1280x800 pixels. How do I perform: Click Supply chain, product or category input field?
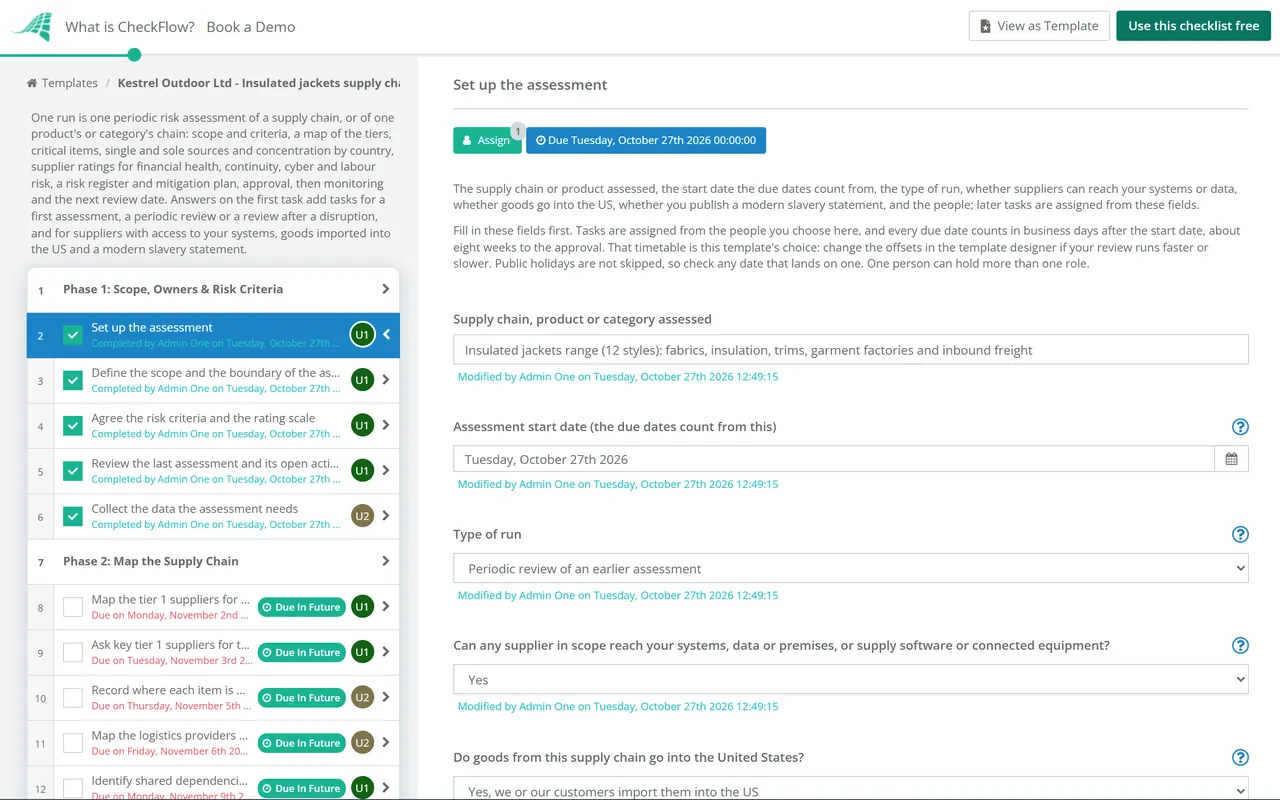(x=851, y=350)
